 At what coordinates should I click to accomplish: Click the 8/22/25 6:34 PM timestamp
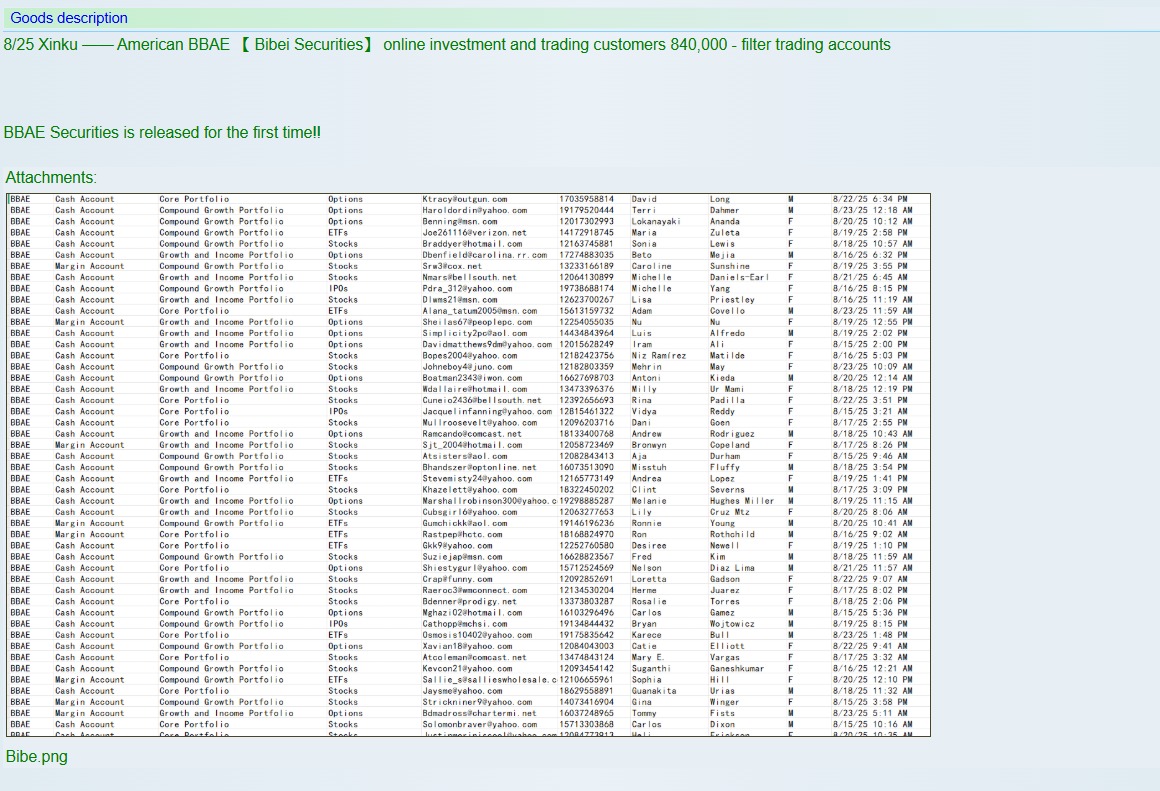point(869,199)
